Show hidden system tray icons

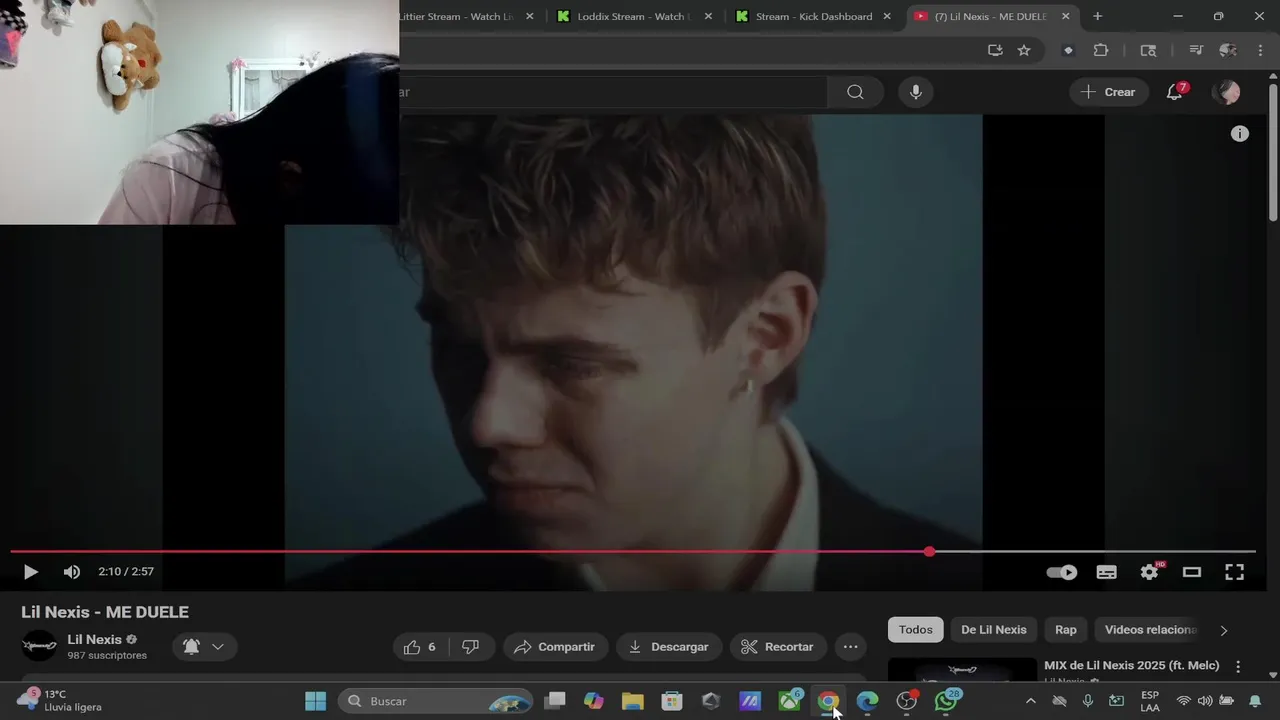pyautogui.click(x=1031, y=701)
